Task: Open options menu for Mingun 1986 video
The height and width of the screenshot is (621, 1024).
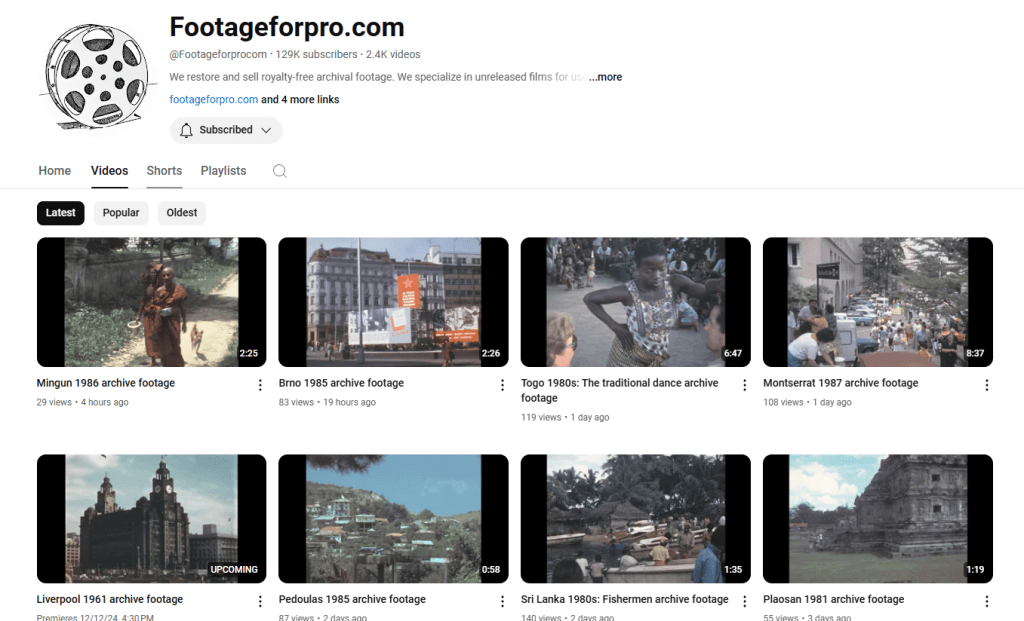Action: [x=260, y=385]
